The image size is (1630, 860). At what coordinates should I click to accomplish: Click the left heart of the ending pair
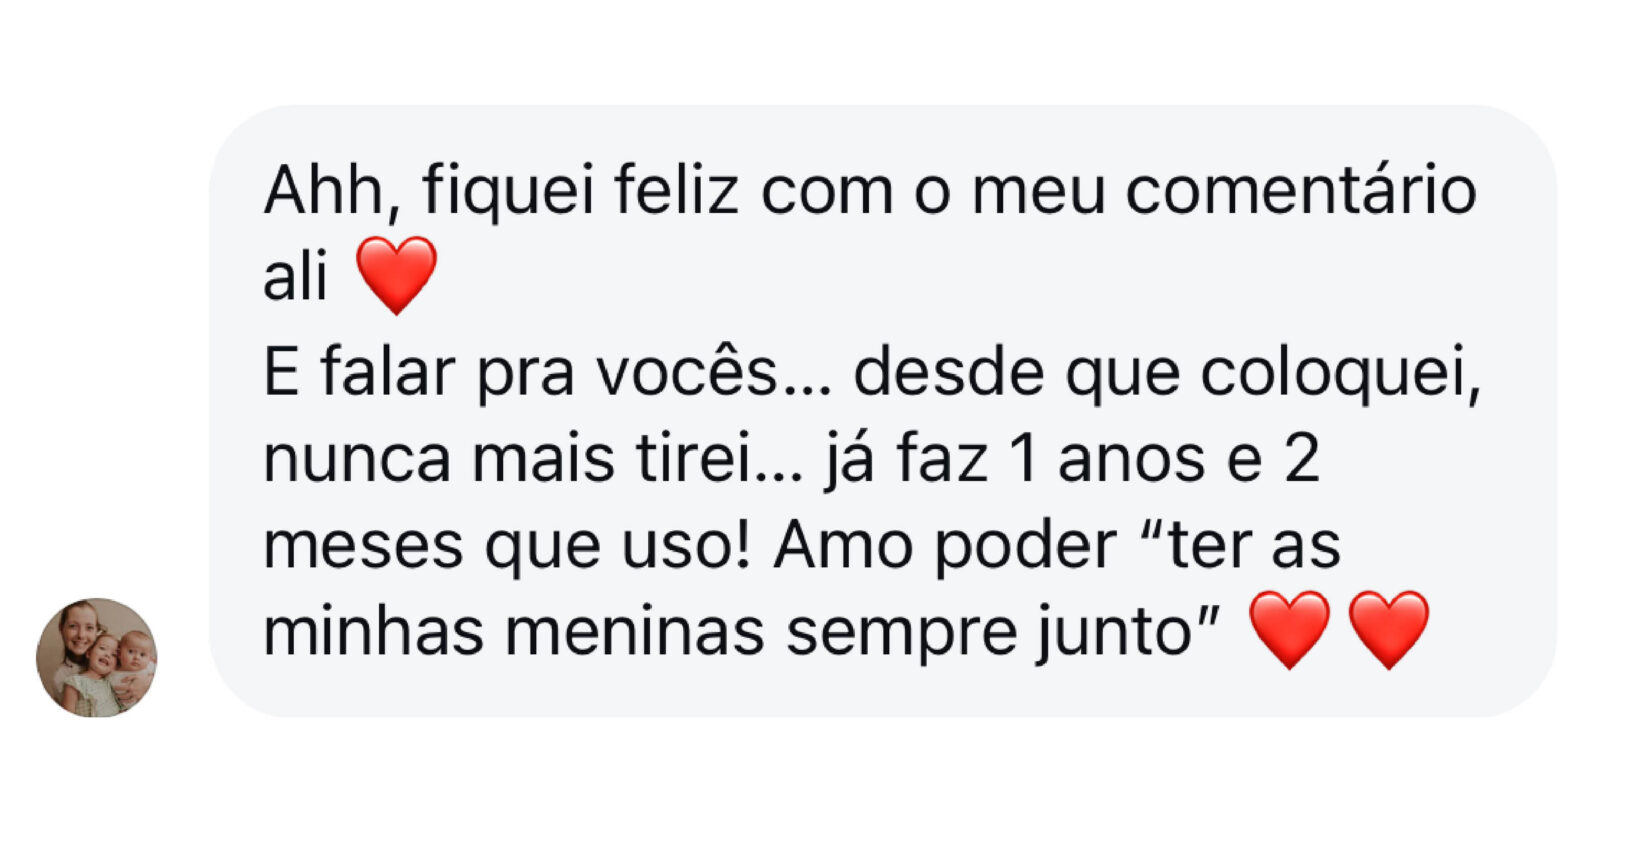1290,628
